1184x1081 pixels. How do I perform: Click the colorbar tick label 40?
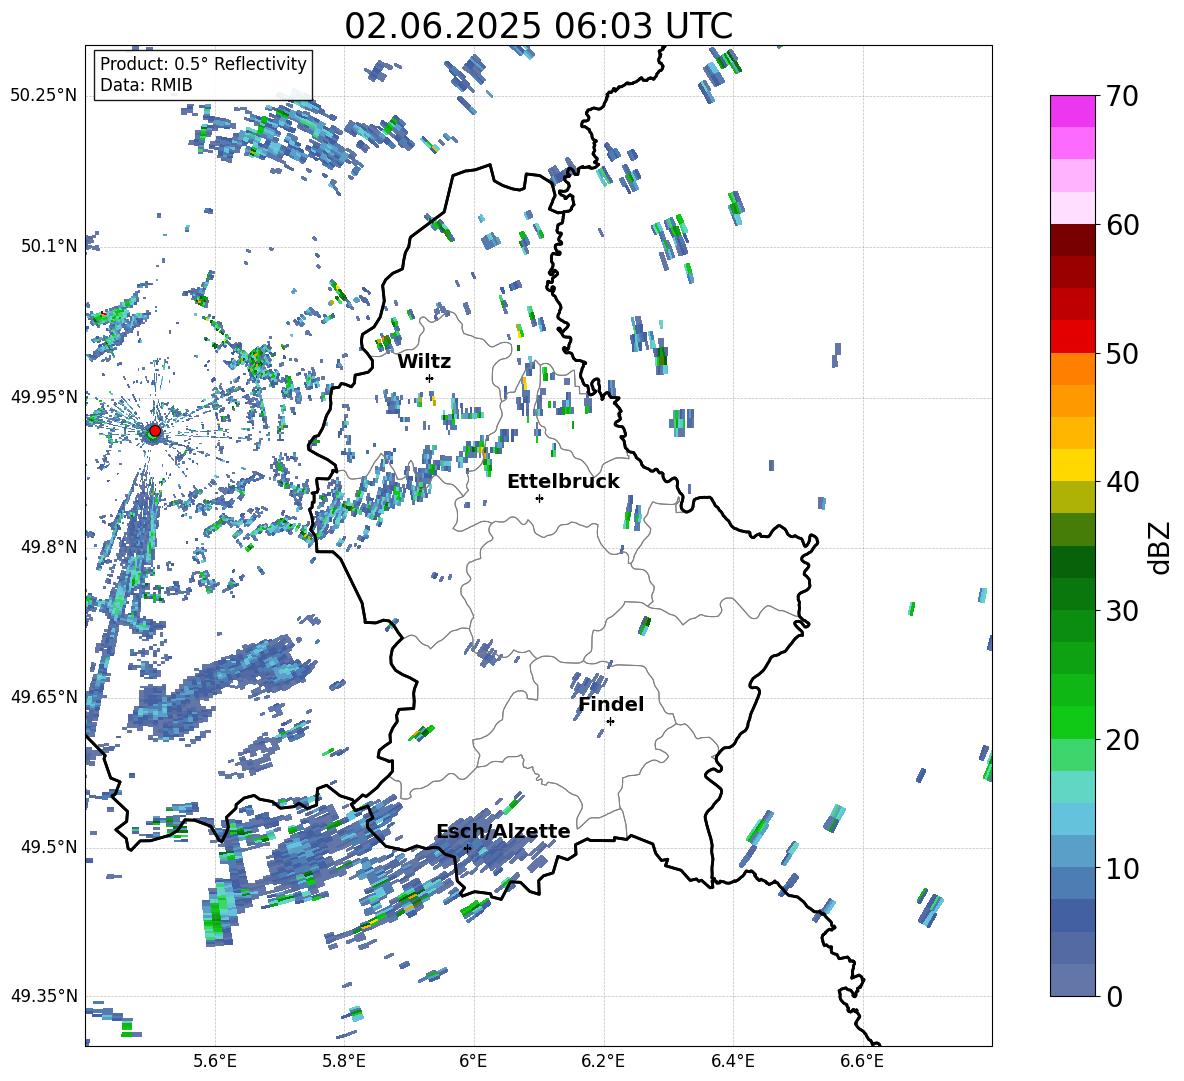coord(1122,482)
